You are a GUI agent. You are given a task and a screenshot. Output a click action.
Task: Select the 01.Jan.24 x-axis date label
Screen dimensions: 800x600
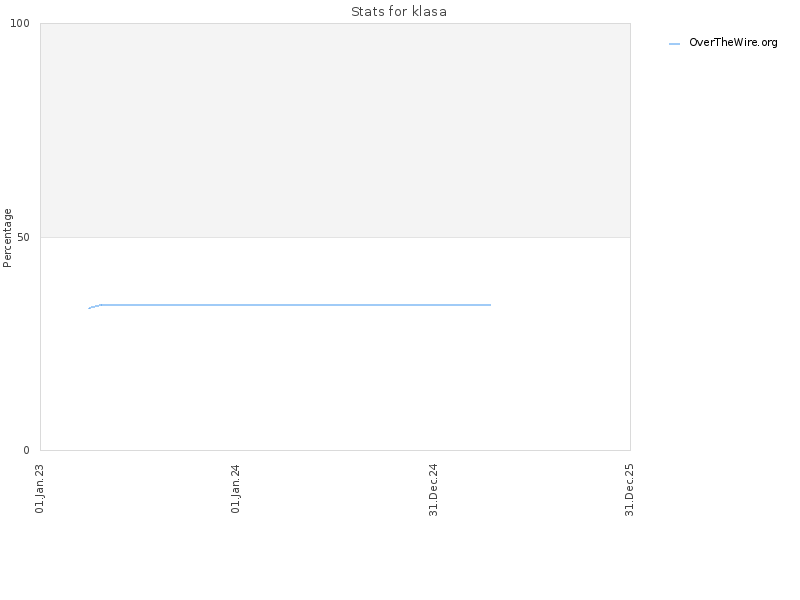tap(236, 488)
